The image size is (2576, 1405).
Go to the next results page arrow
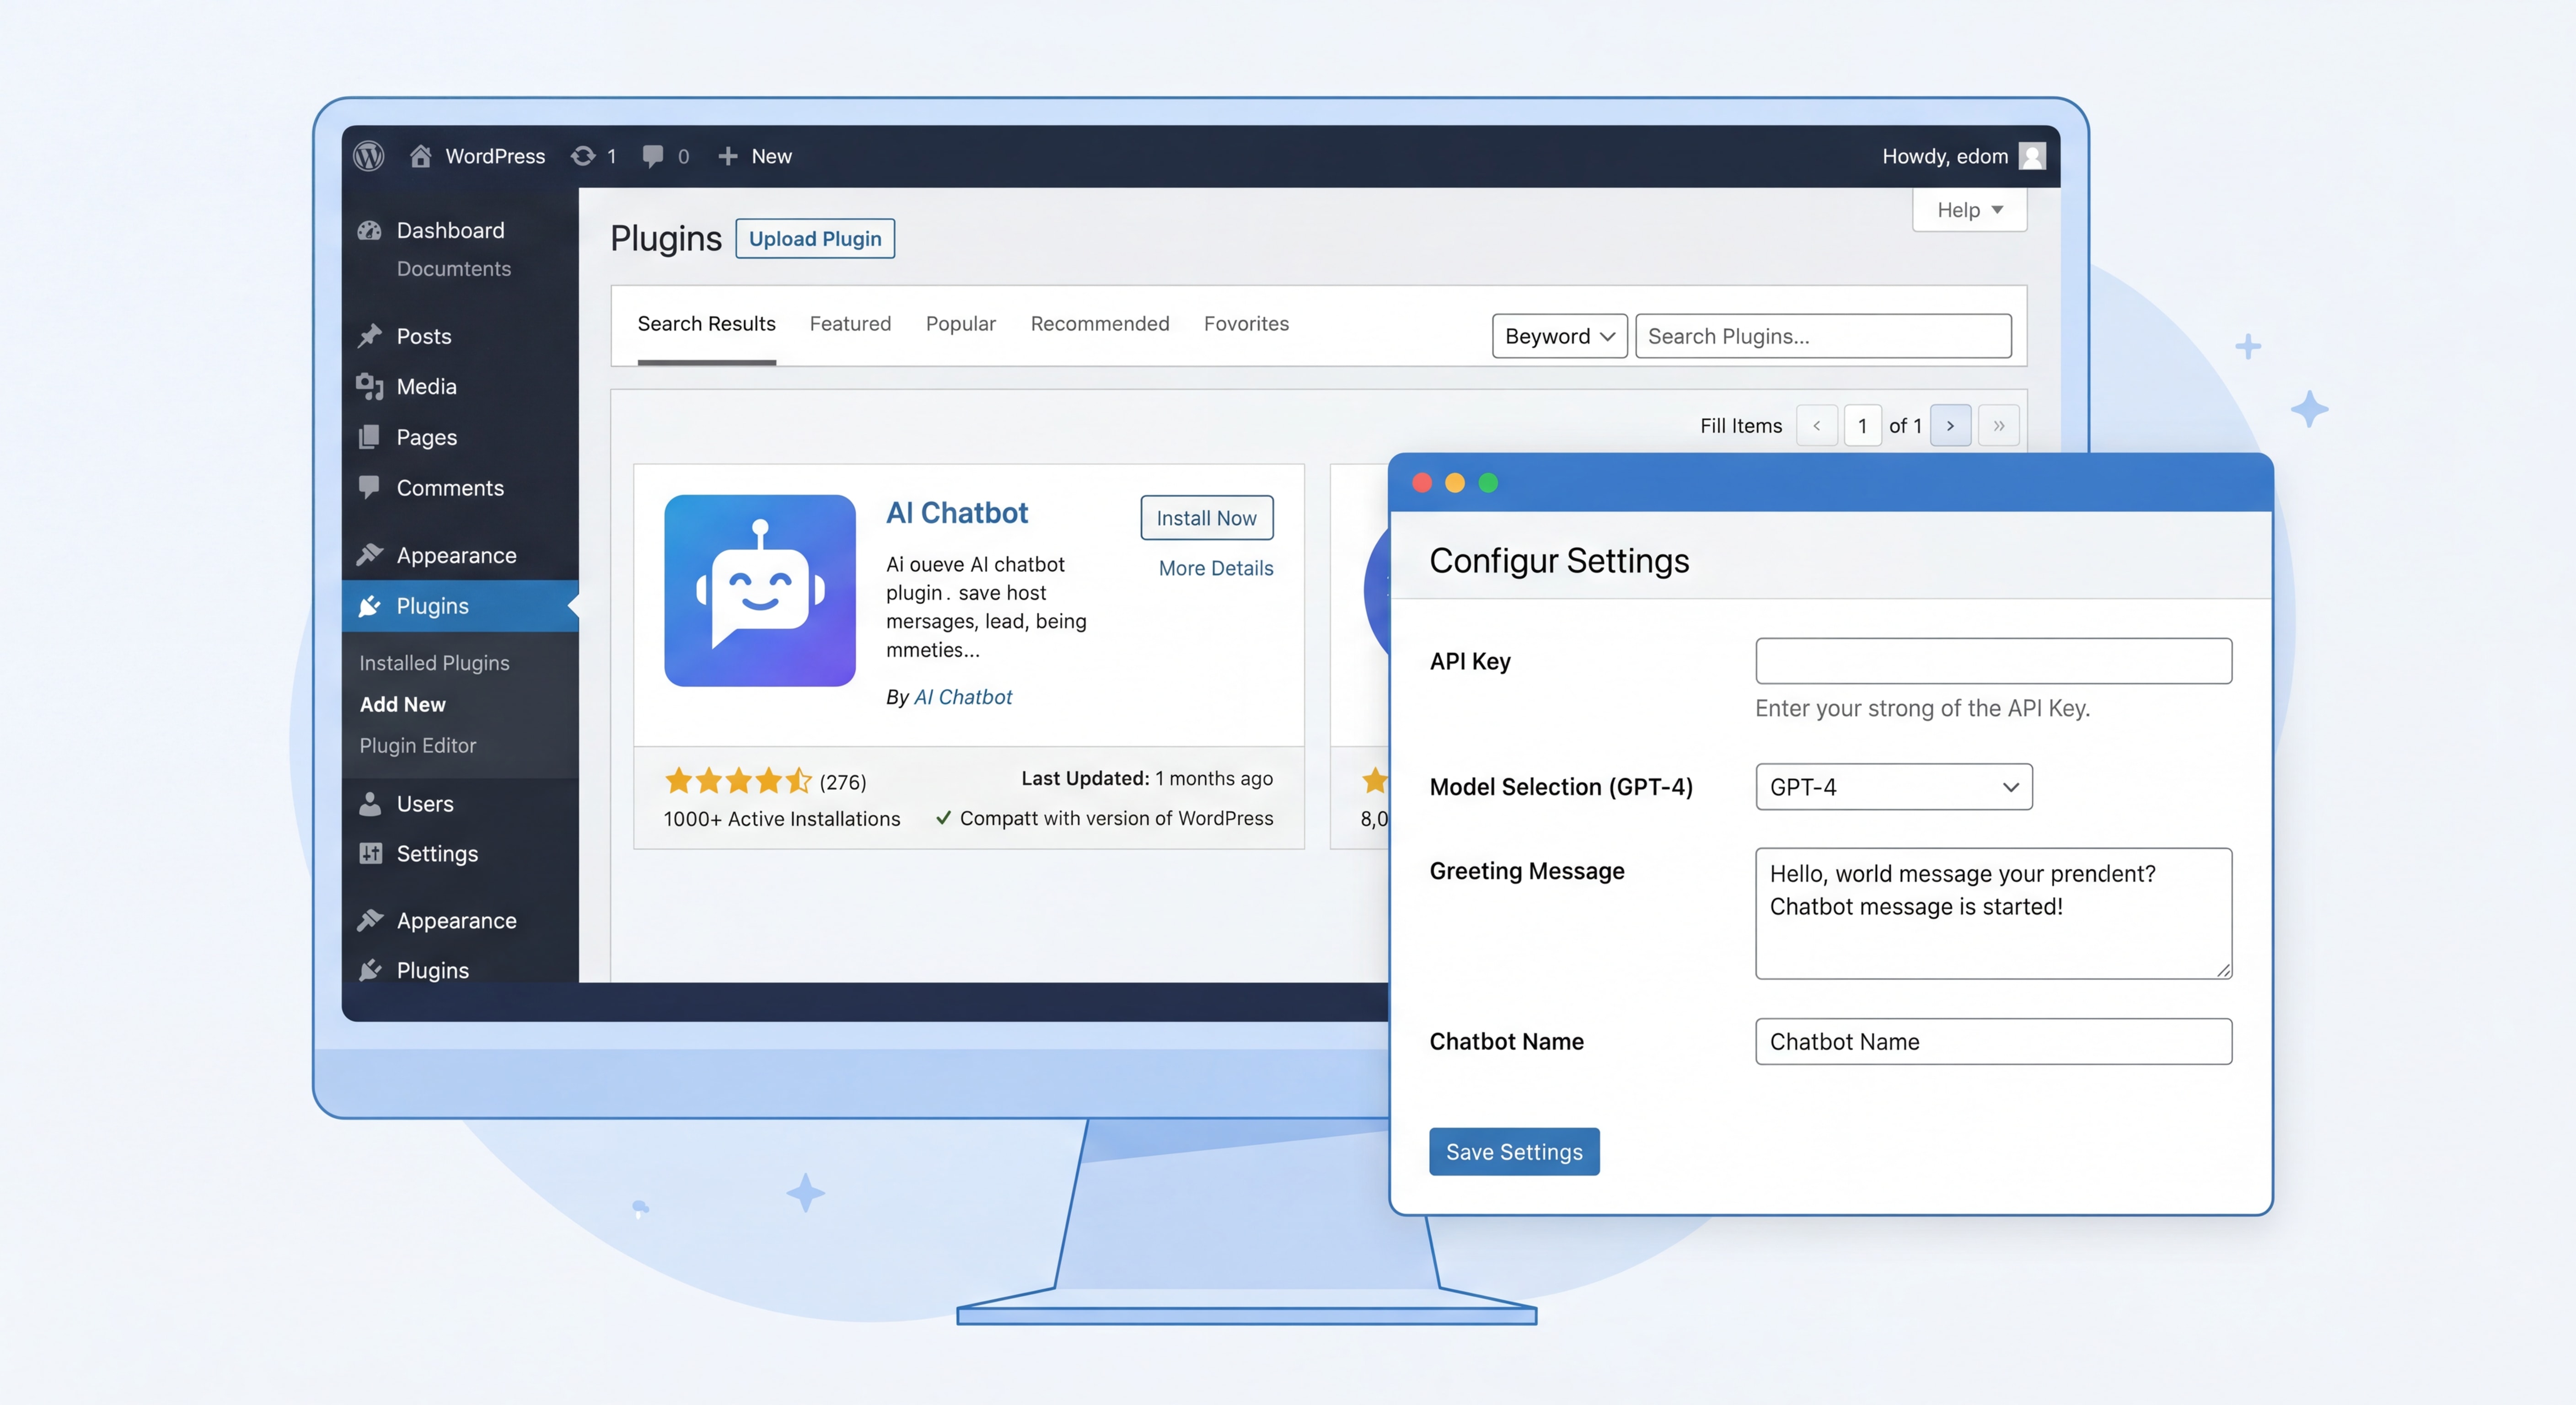click(1950, 425)
